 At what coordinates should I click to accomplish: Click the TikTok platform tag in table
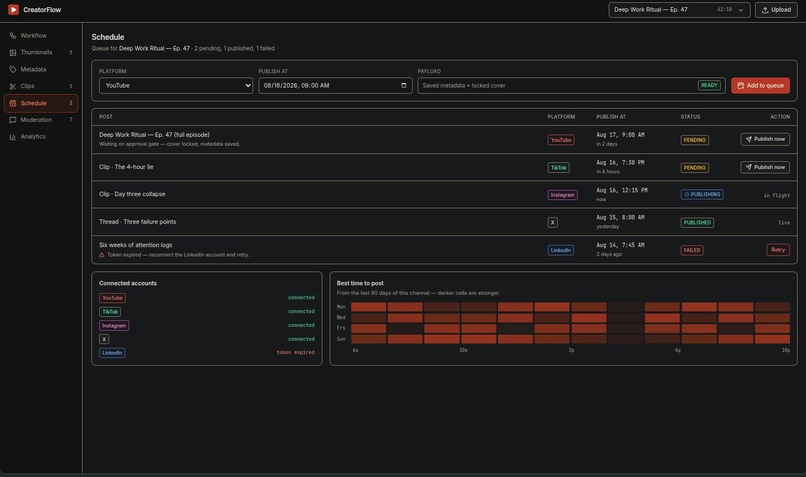[x=558, y=168]
